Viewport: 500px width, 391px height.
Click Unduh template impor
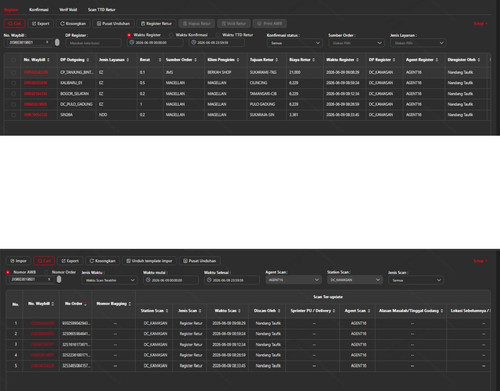[149, 261]
